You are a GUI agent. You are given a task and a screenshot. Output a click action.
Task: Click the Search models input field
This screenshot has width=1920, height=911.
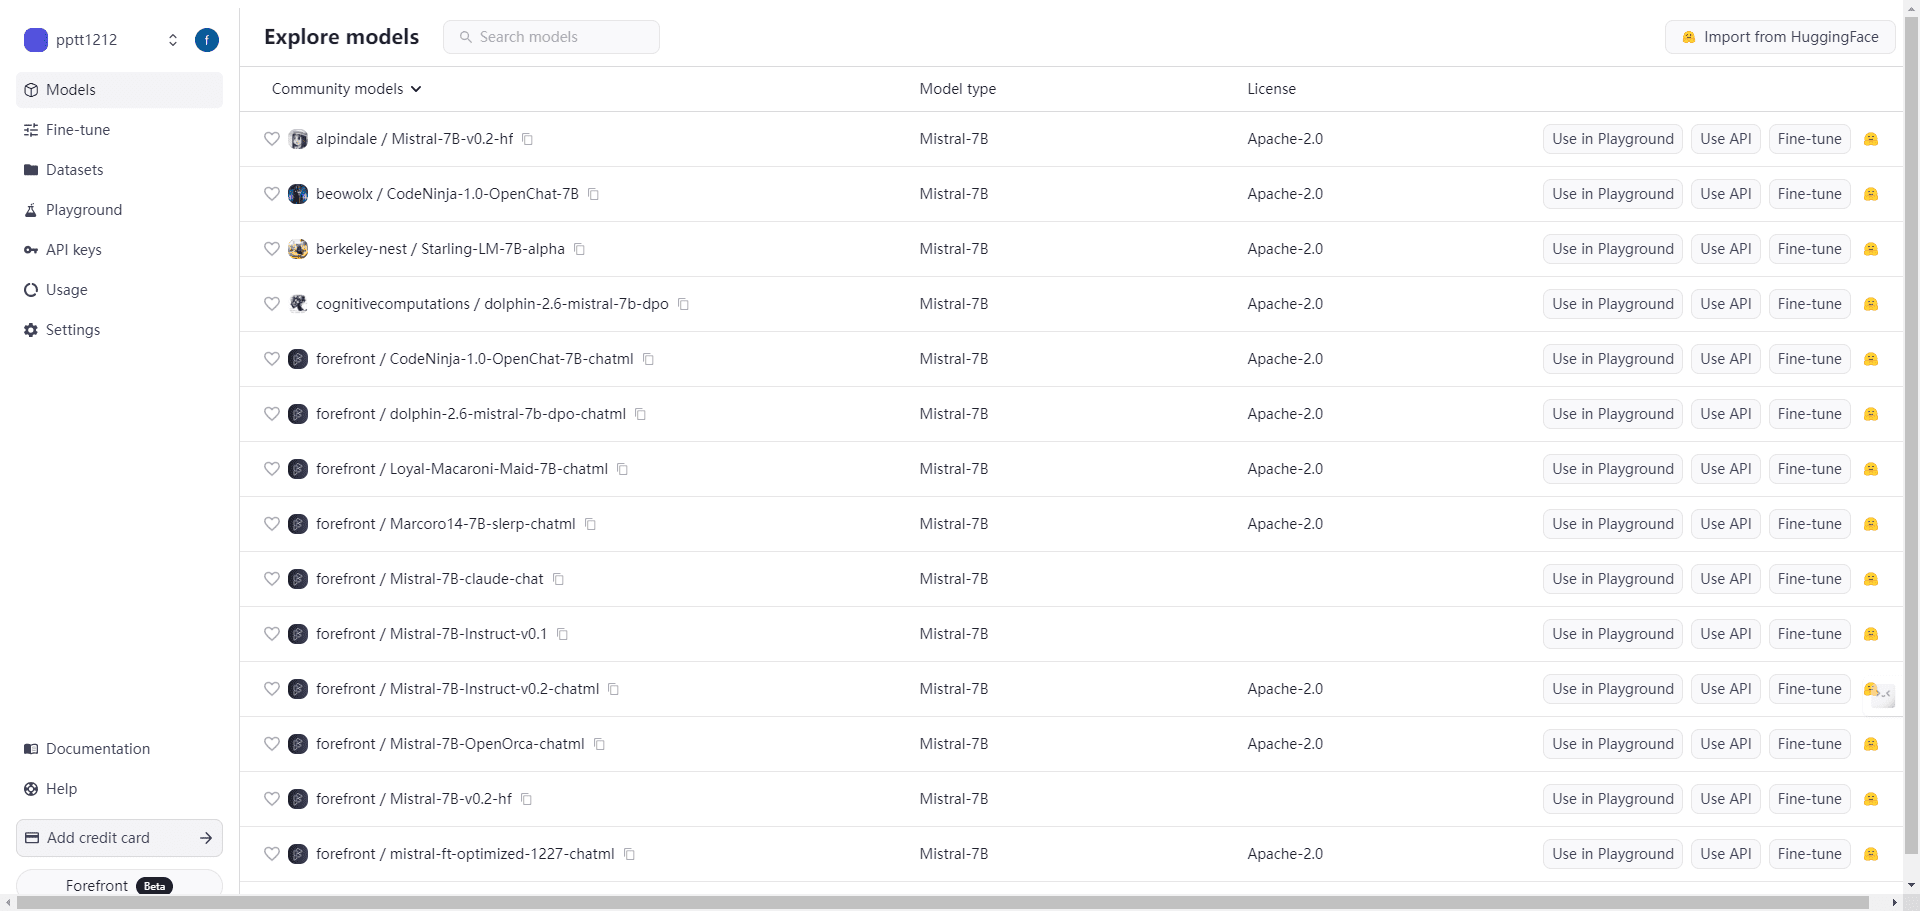point(551,37)
